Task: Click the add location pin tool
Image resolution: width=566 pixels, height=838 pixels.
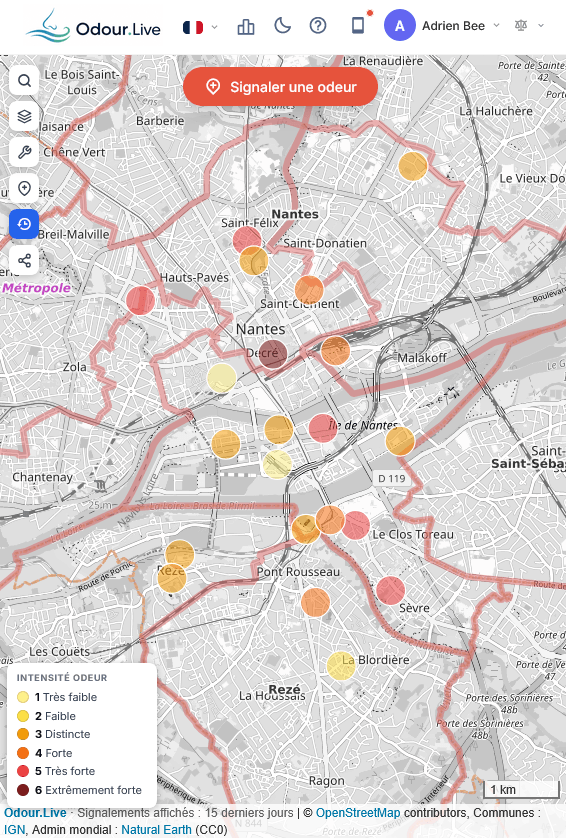Action: coord(24,188)
